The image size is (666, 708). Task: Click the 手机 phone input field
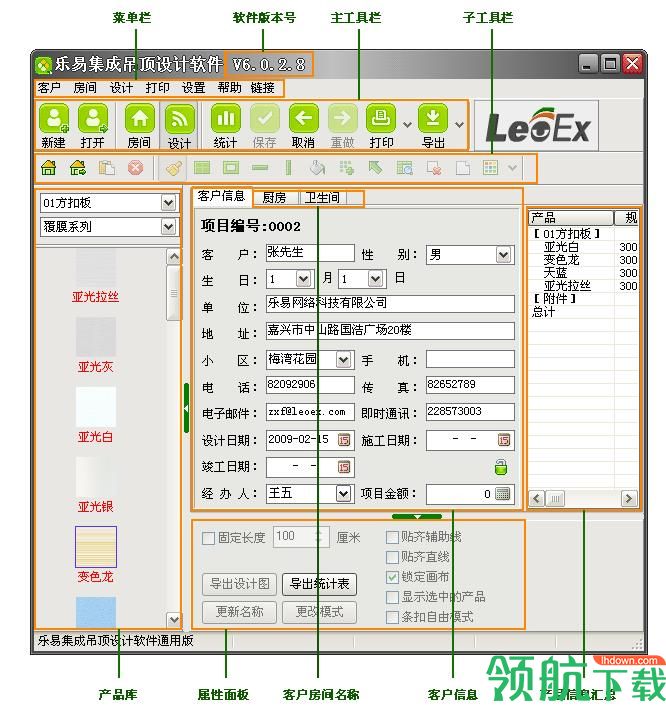pos(470,359)
